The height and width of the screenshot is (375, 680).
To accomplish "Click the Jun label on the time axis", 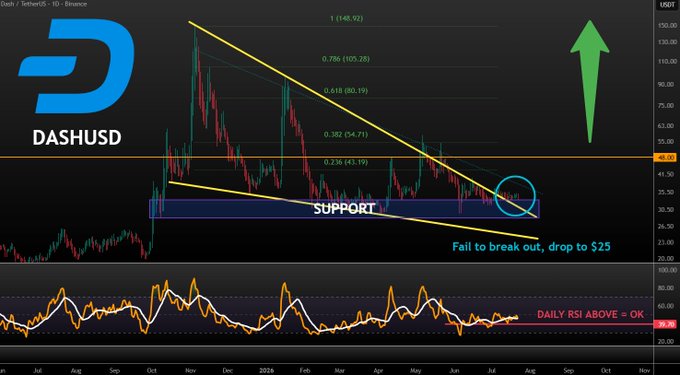I will tap(455, 371).
